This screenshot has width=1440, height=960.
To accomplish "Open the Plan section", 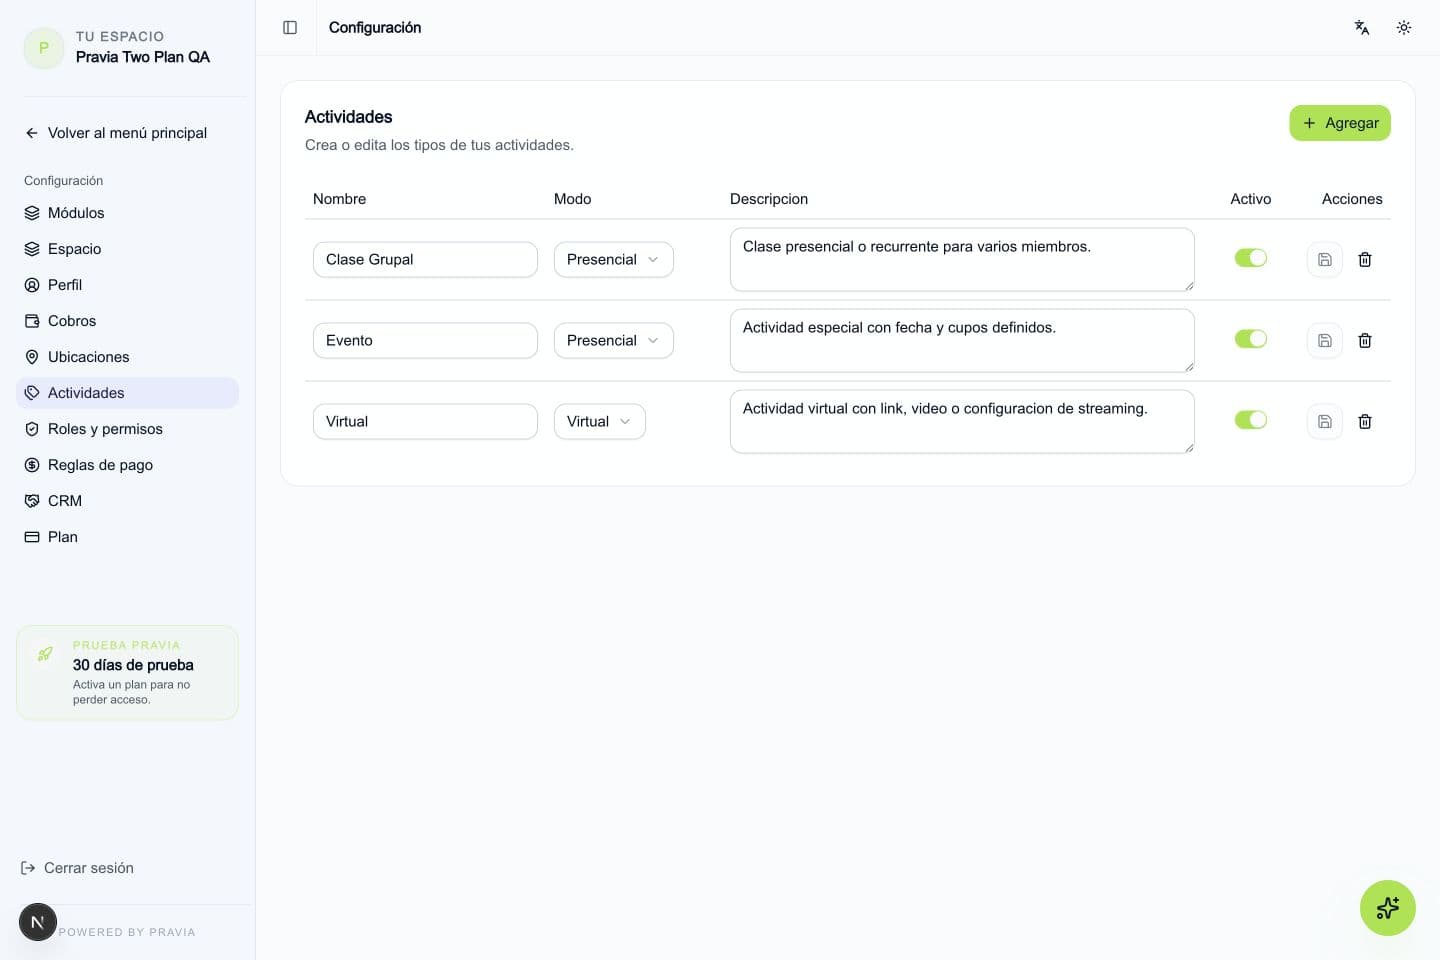I will click(x=128, y=537).
